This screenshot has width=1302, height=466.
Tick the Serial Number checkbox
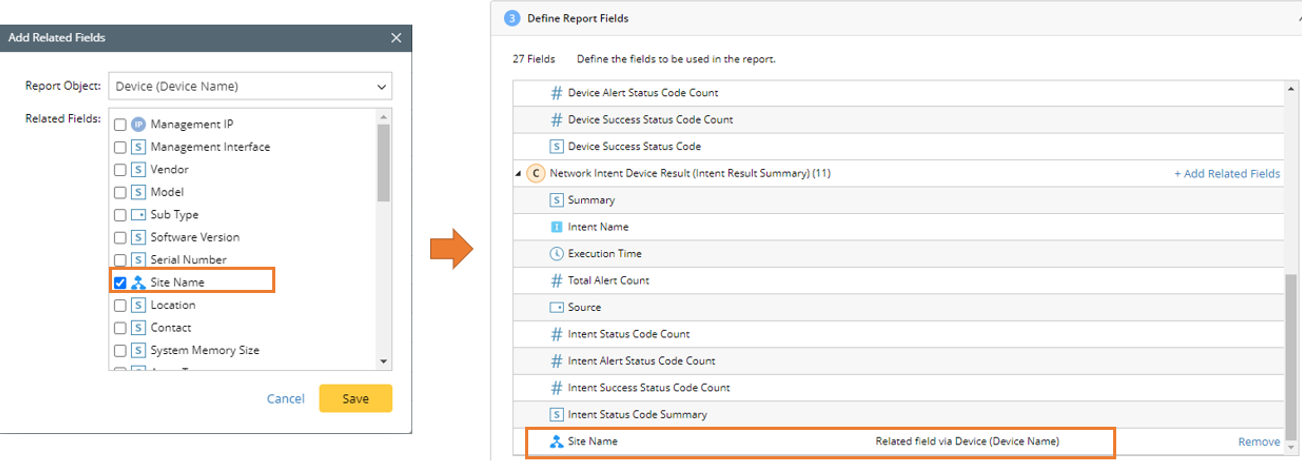(x=120, y=260)
